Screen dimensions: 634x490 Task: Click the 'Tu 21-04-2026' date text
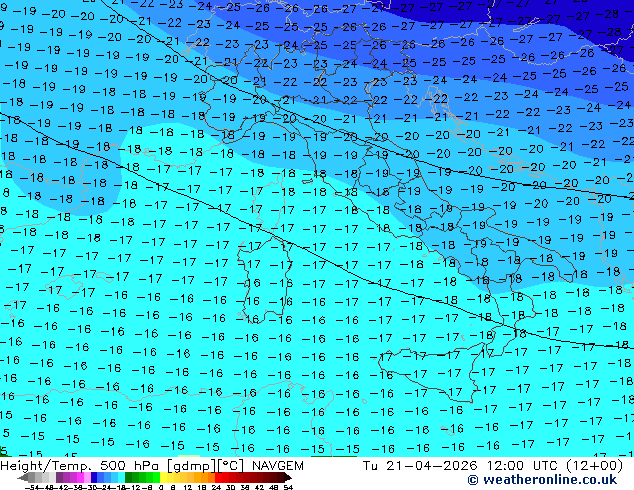pyautogui.click(x=420, y=466)
